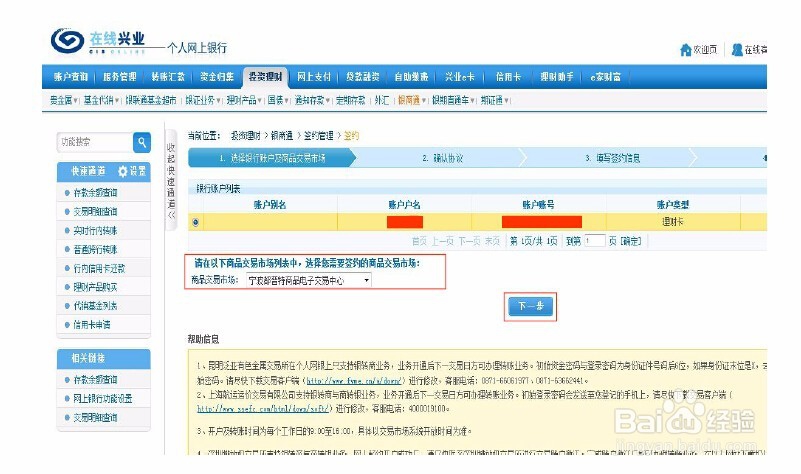Open 交易明细查询 under 快速通道
The image size is (801, 474).
pyautogui.click(x=95, y=211)
